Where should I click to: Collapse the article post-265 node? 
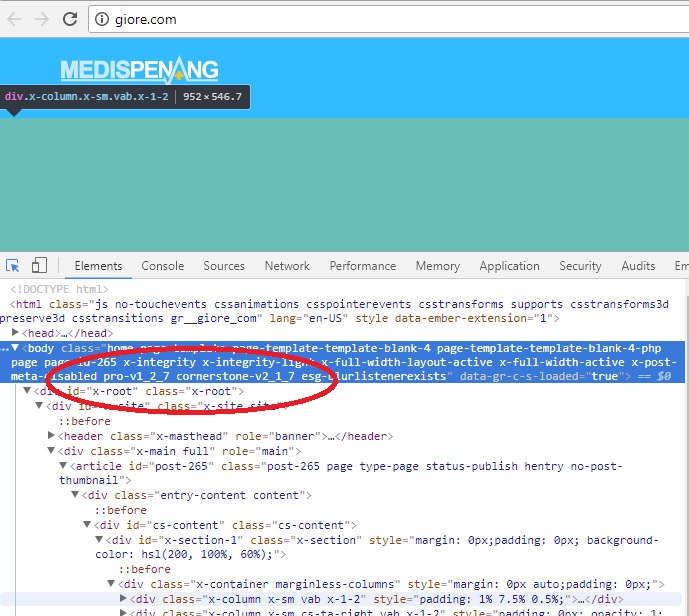[63, 465]
